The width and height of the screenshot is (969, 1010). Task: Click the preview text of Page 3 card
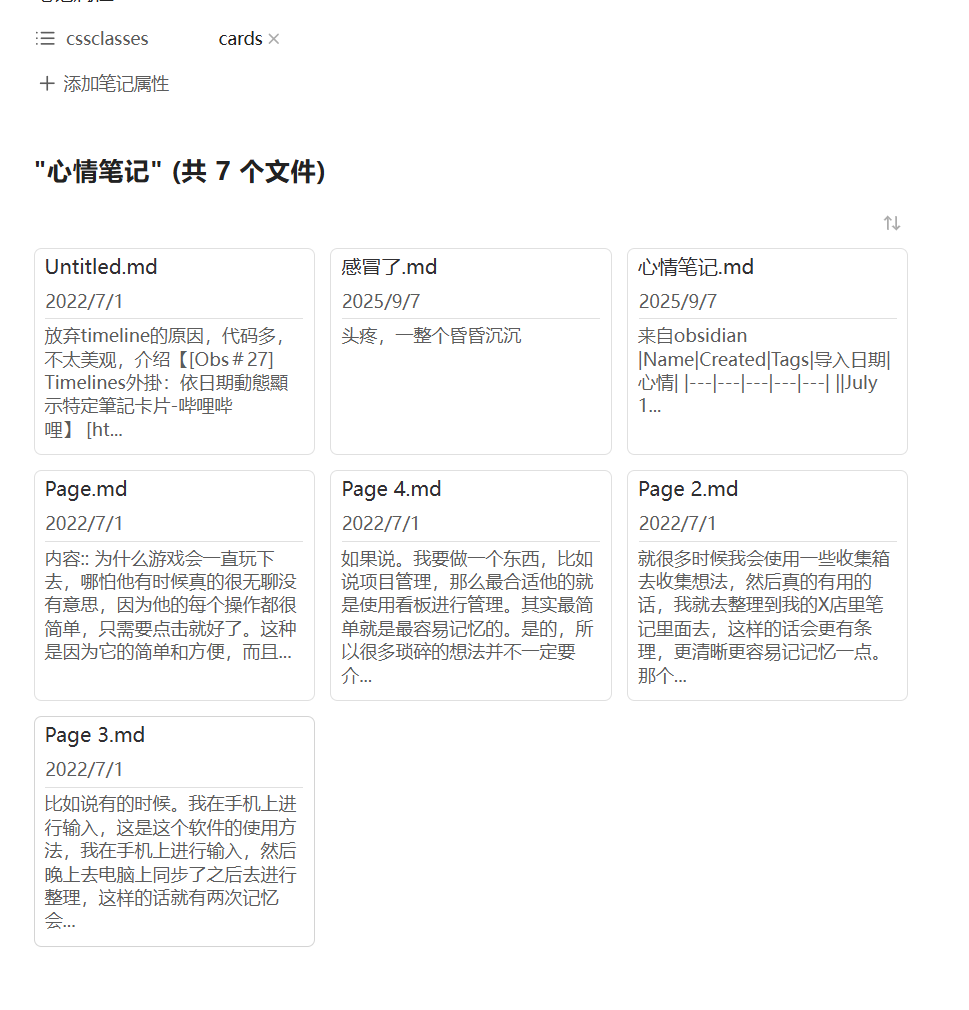[171, 862]
